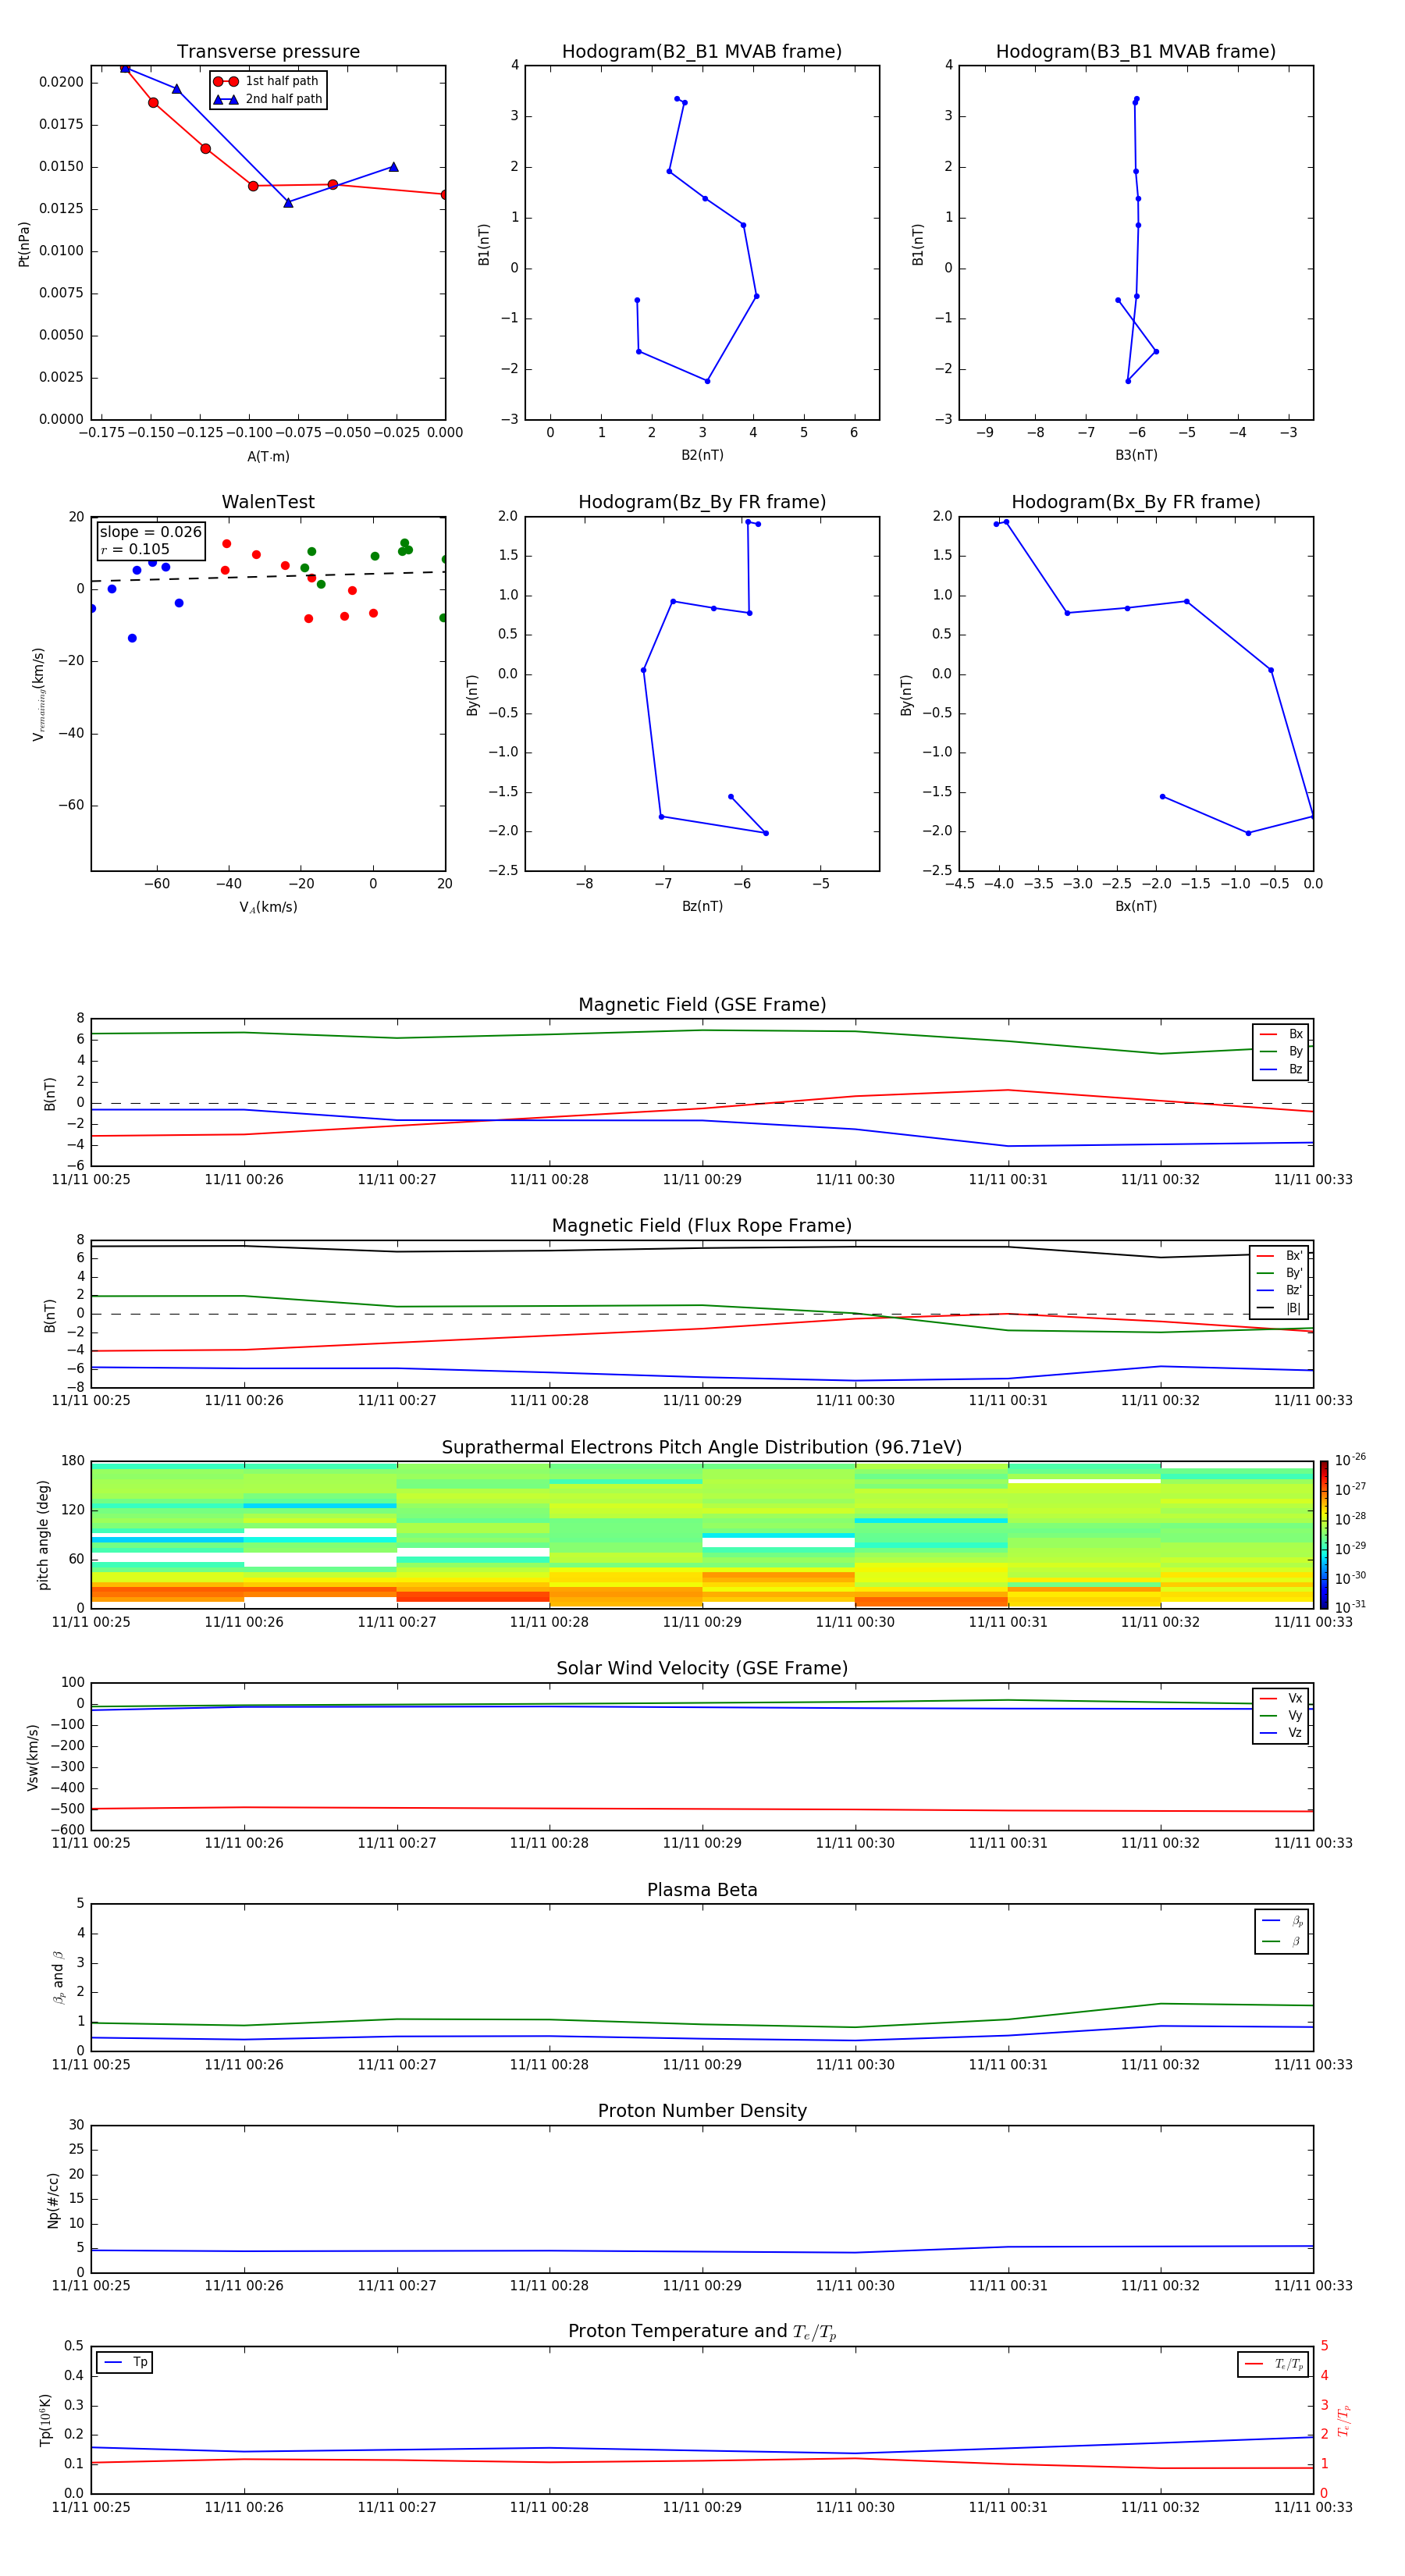Click the "Plasma Beta" panel title
This screenshot has width=1405, height=2576.
point(702,1890)
